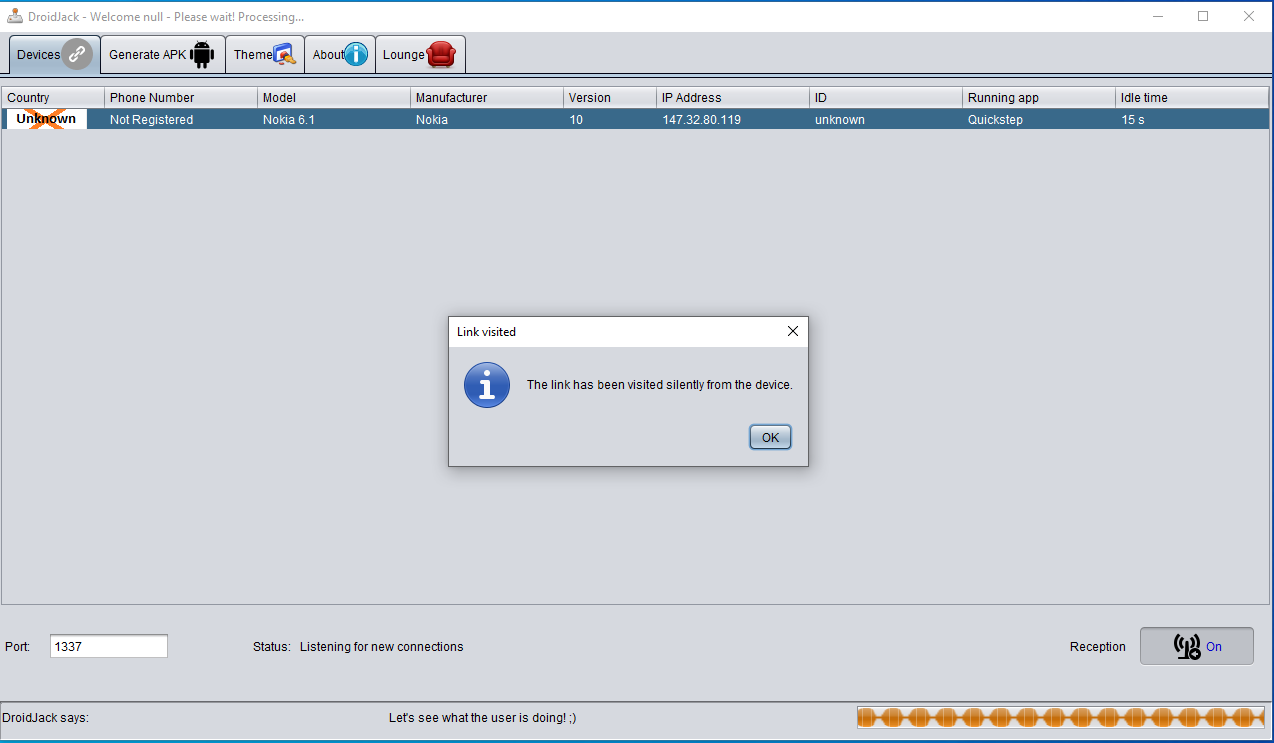Sort by ID column header

click(886, 97)
